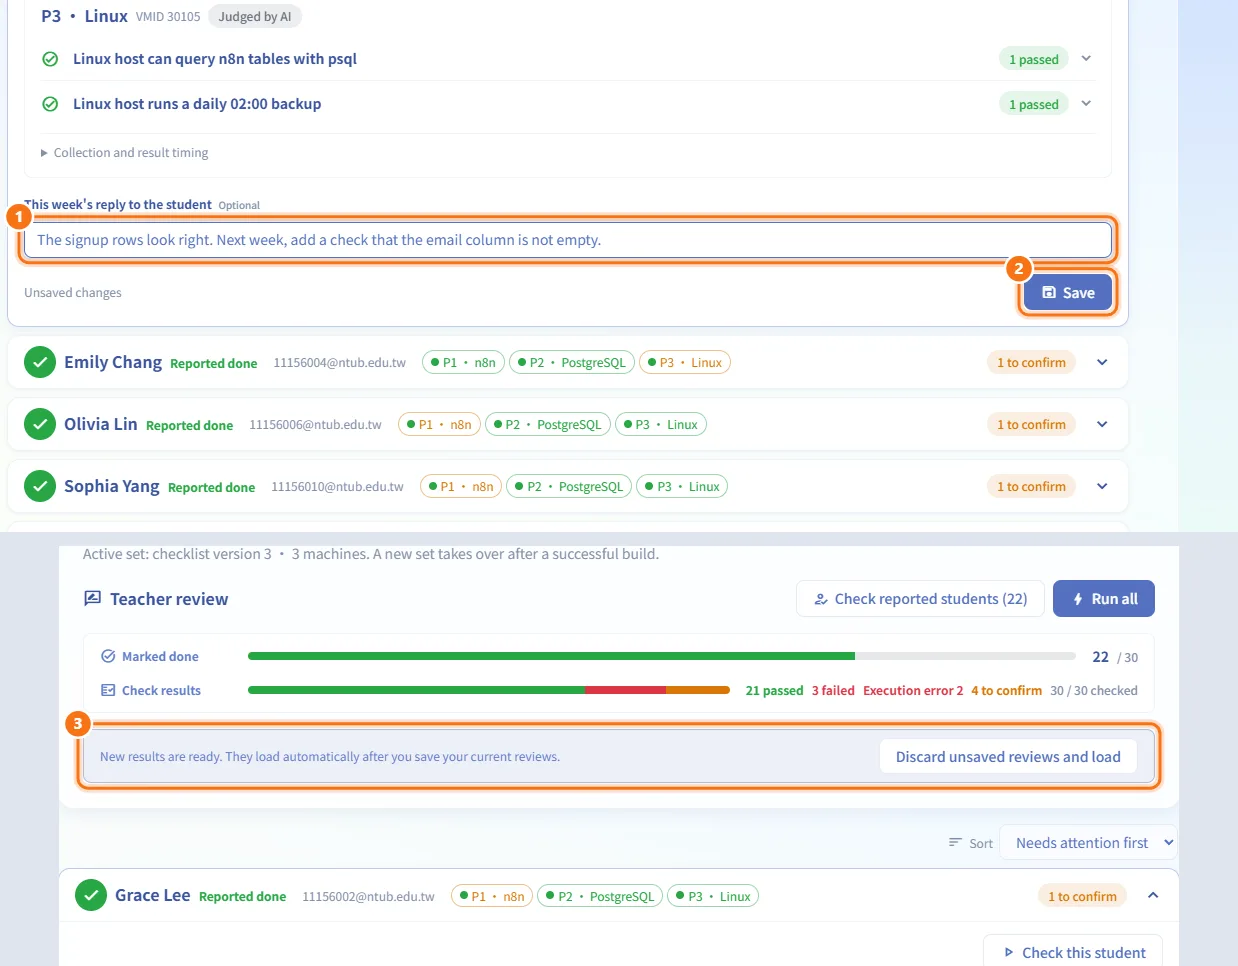Expand Emily Chang's student row

click(x=1102, y=362)
